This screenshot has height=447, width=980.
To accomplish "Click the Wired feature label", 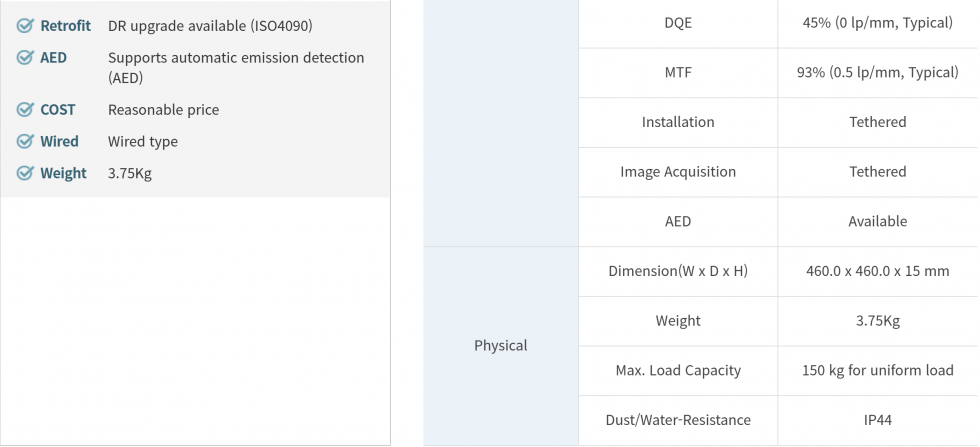I will [59, 142].
